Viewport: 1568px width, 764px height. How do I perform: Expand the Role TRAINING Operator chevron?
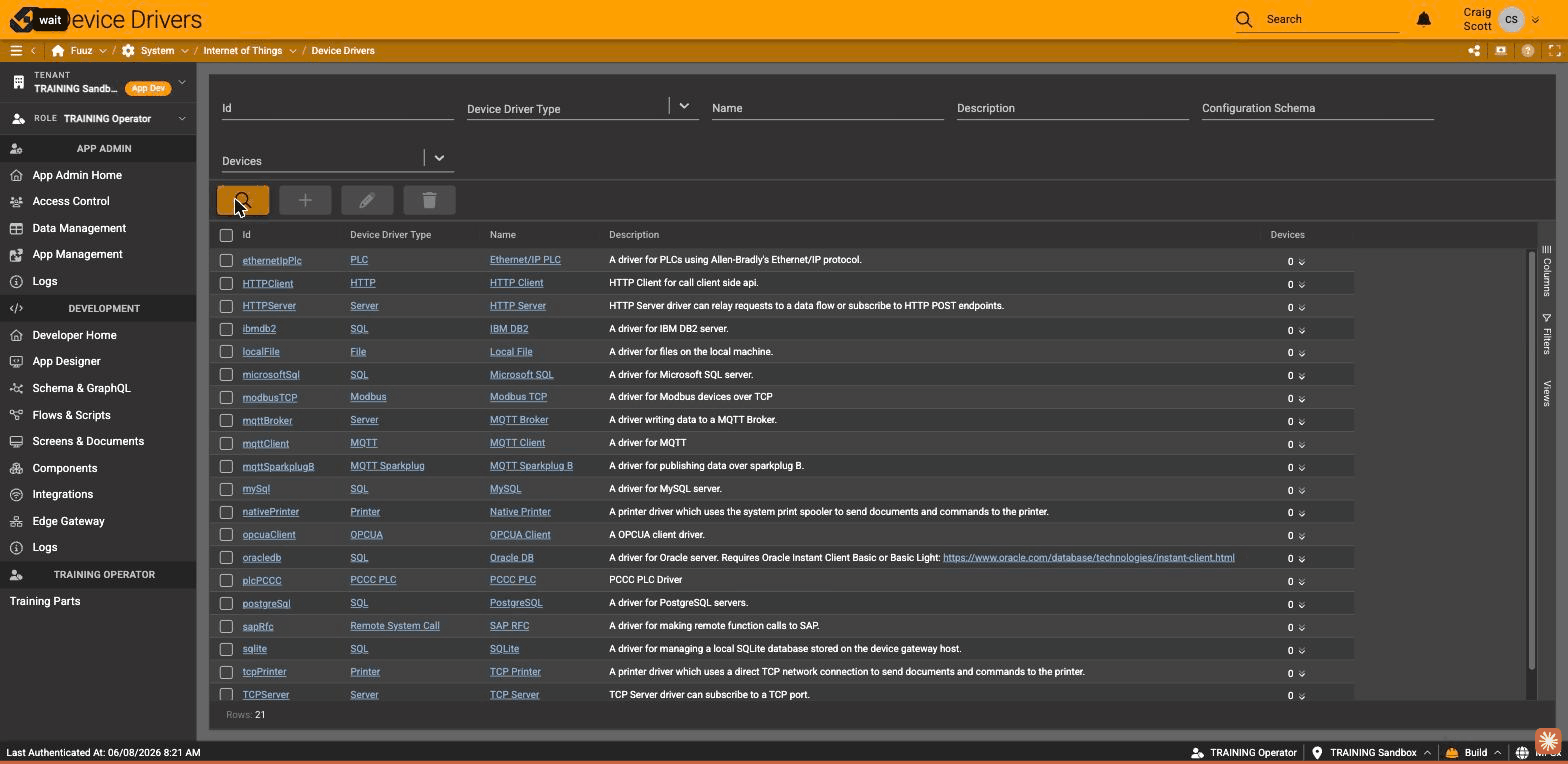pos(182,119)
